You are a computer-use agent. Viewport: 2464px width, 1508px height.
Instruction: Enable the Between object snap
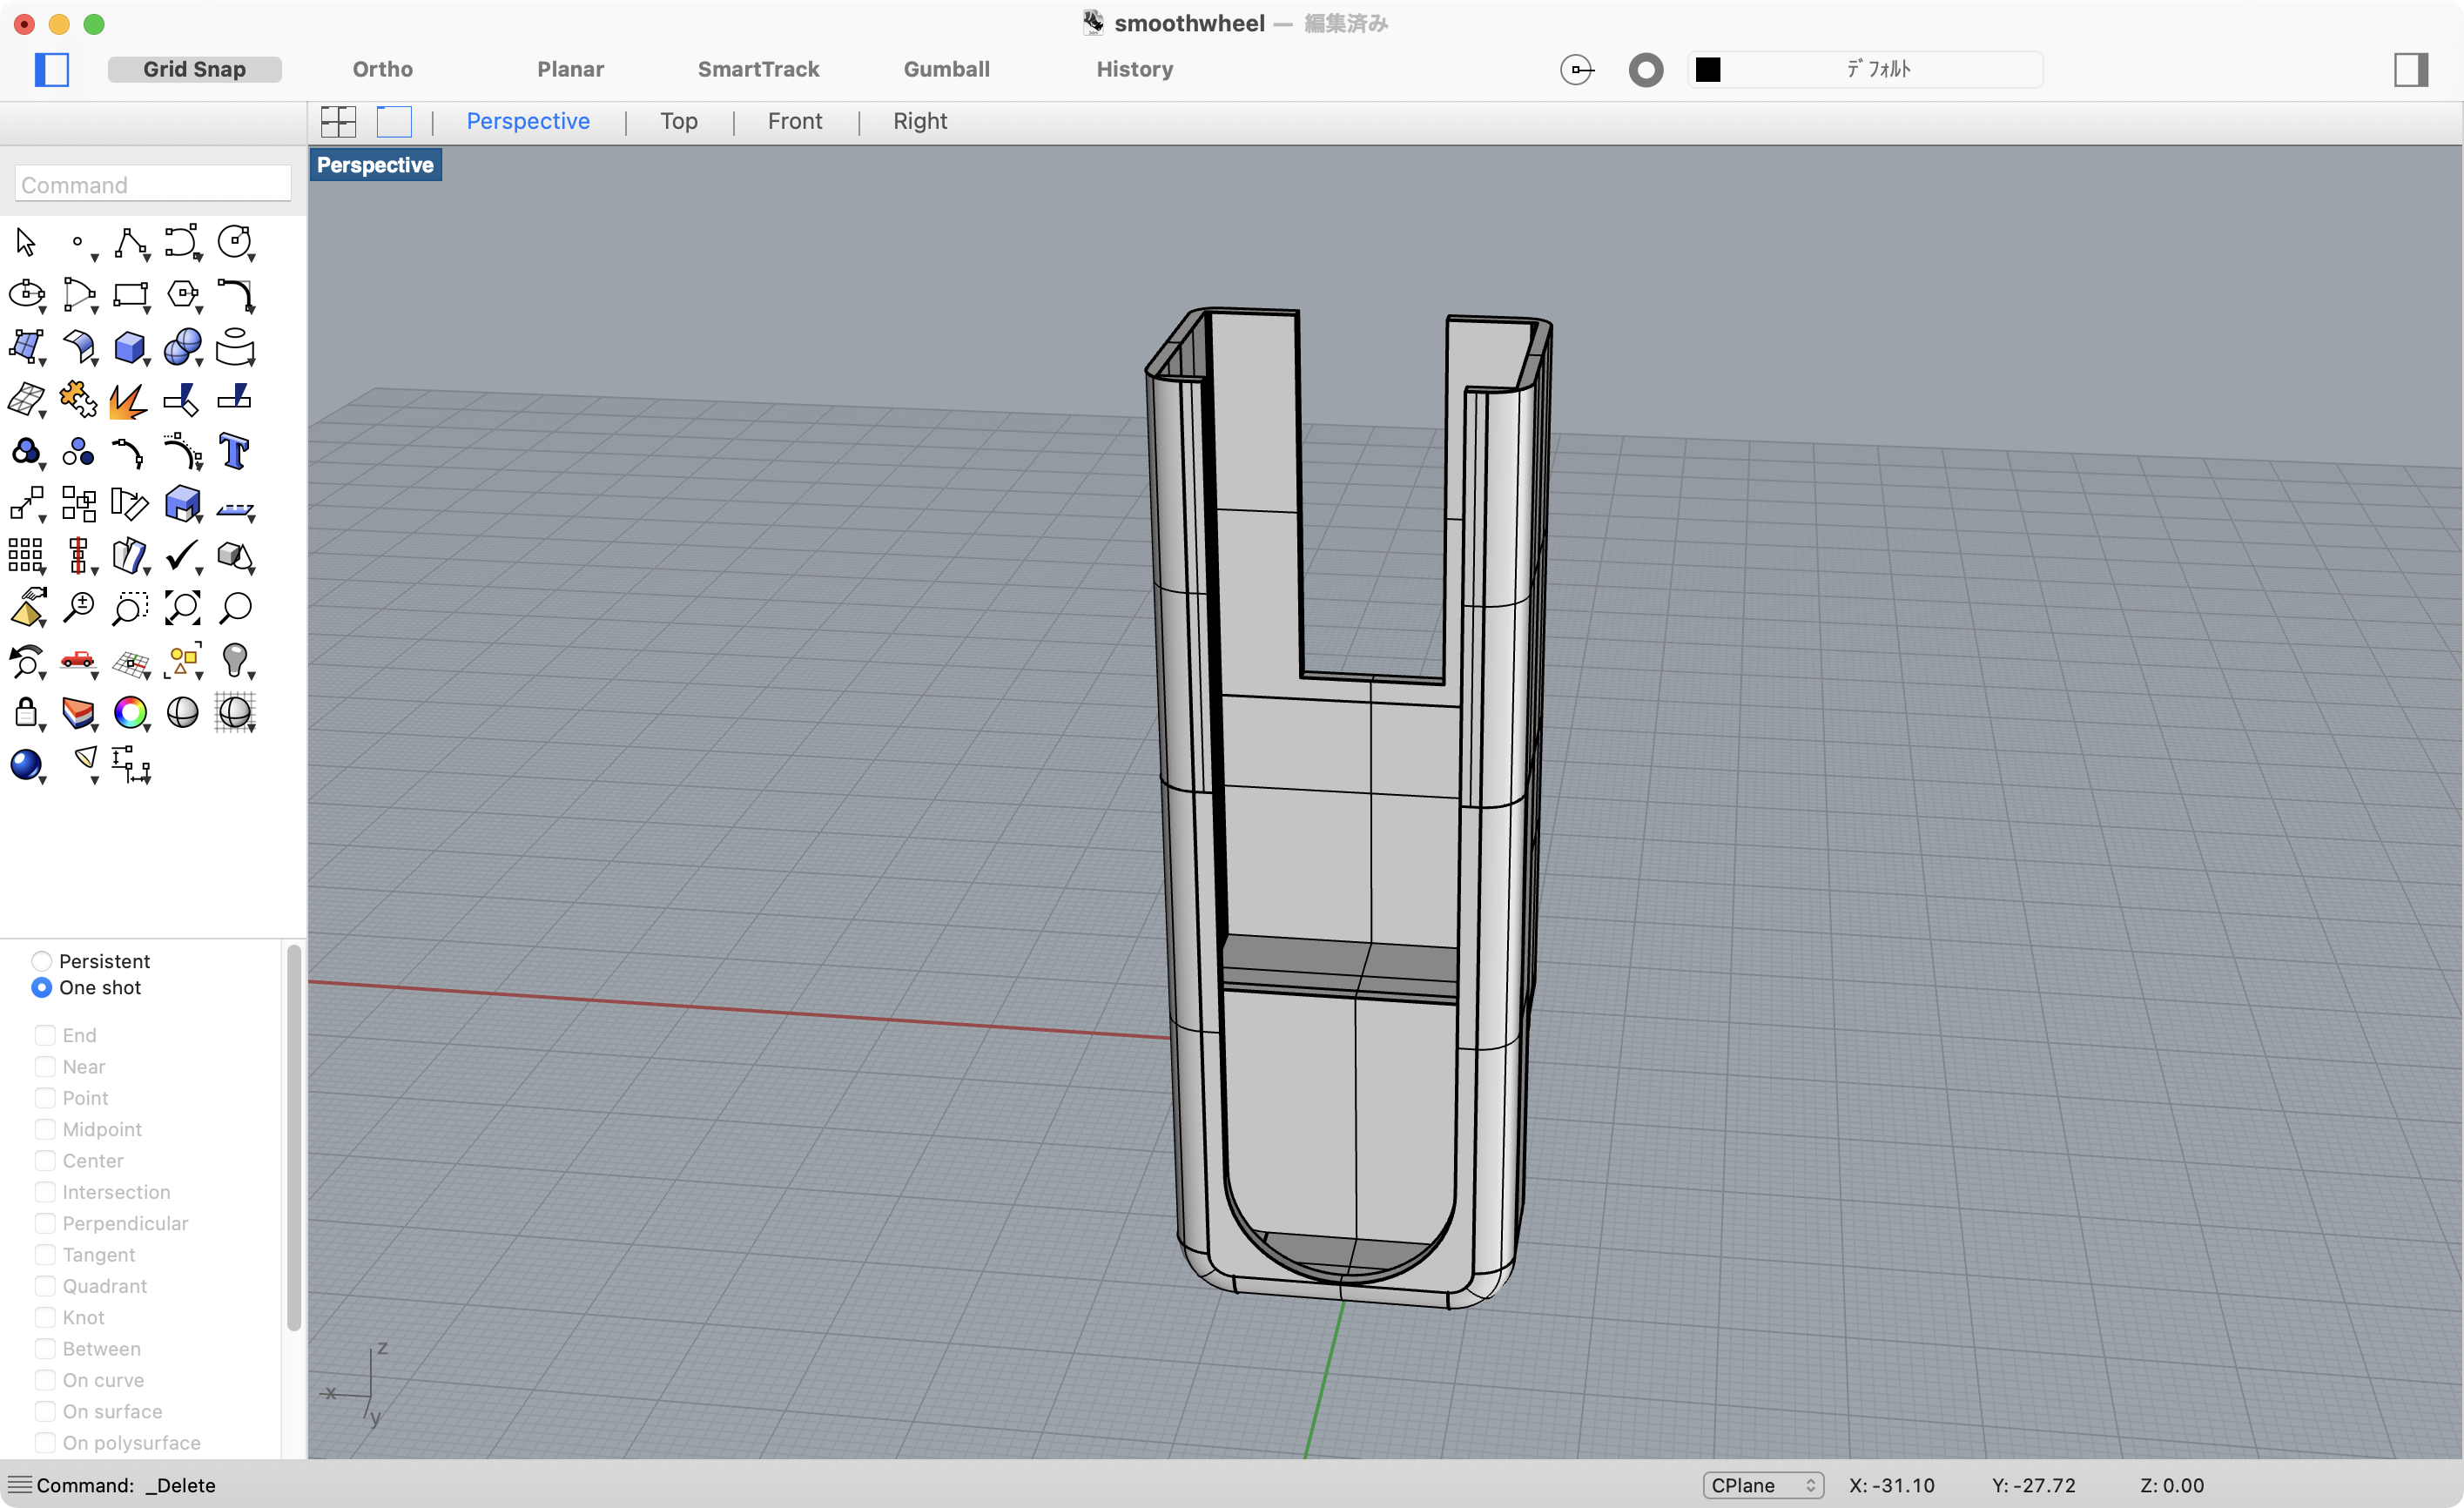coord(45,1348)
